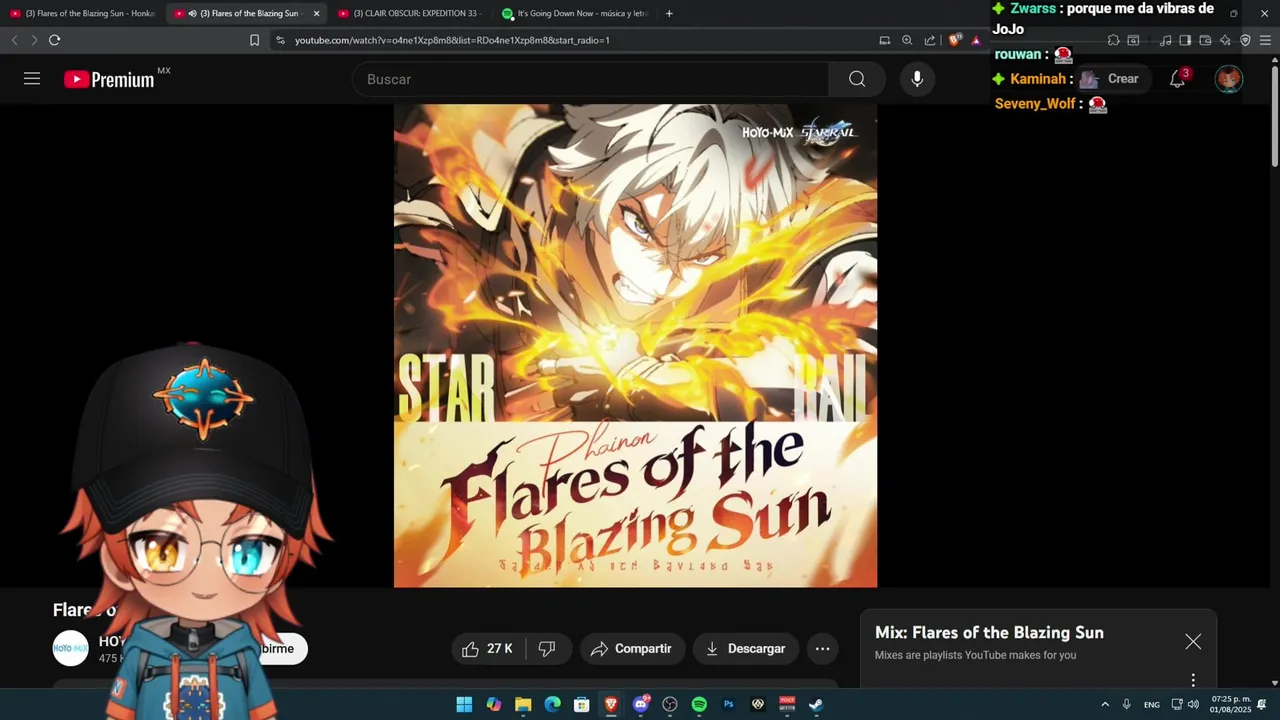This screenshot has height=720, width=1280.
Task: Submit search with magnifier button
Action: click(857, 79)
